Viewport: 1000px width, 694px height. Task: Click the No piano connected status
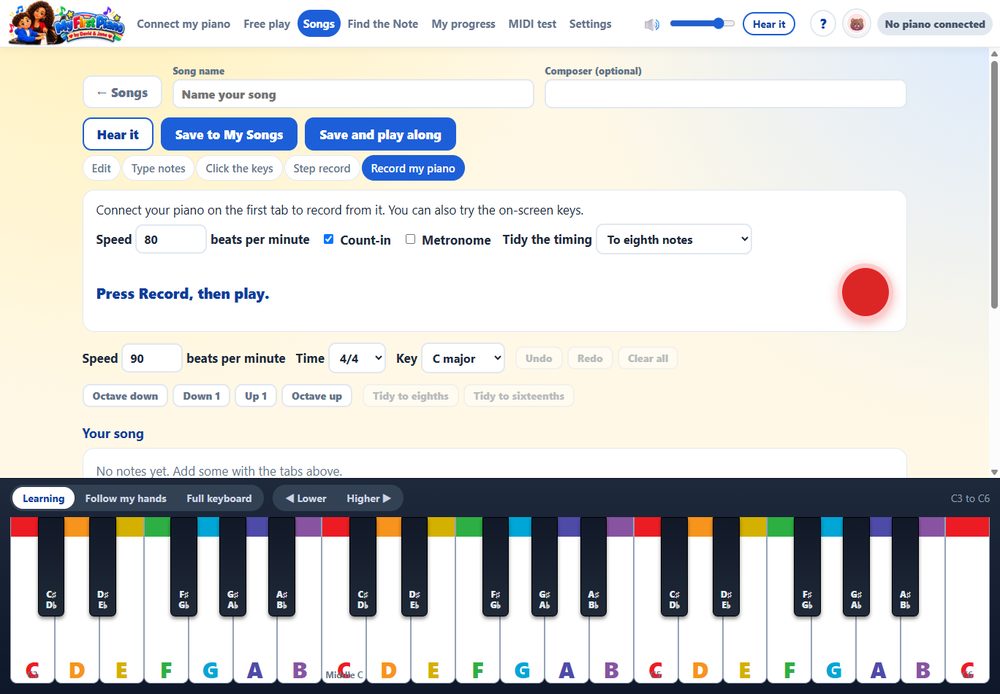pos(934,24)
